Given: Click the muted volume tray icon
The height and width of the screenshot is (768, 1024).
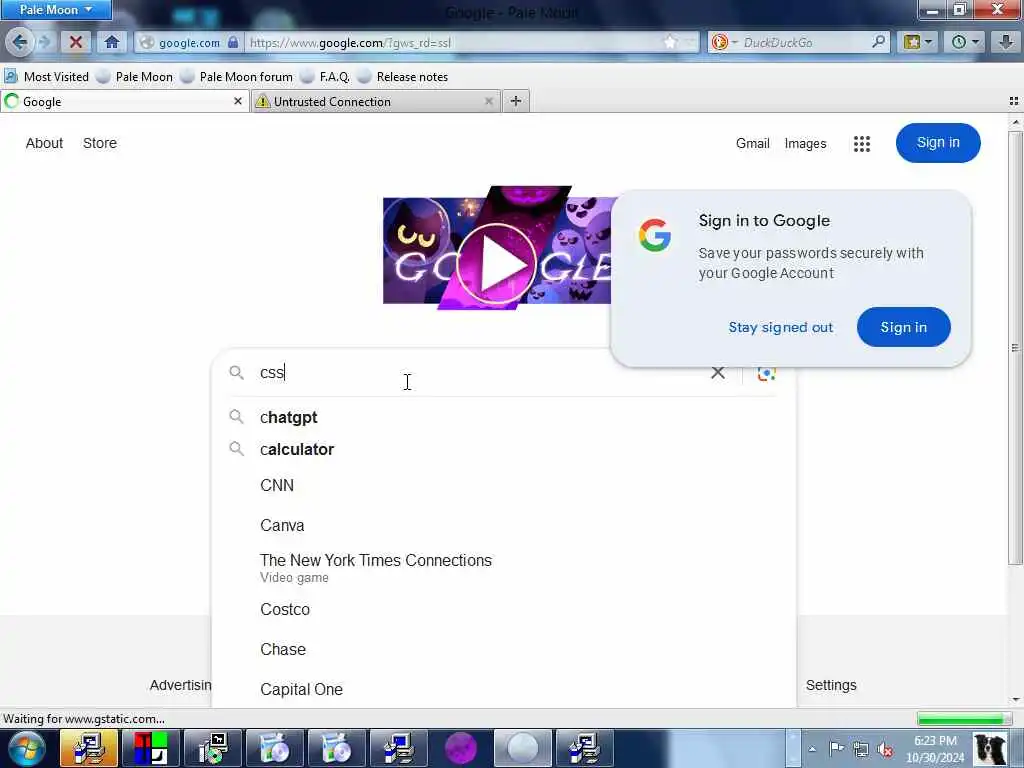Looking at the screenshot, I should point(886,749).
